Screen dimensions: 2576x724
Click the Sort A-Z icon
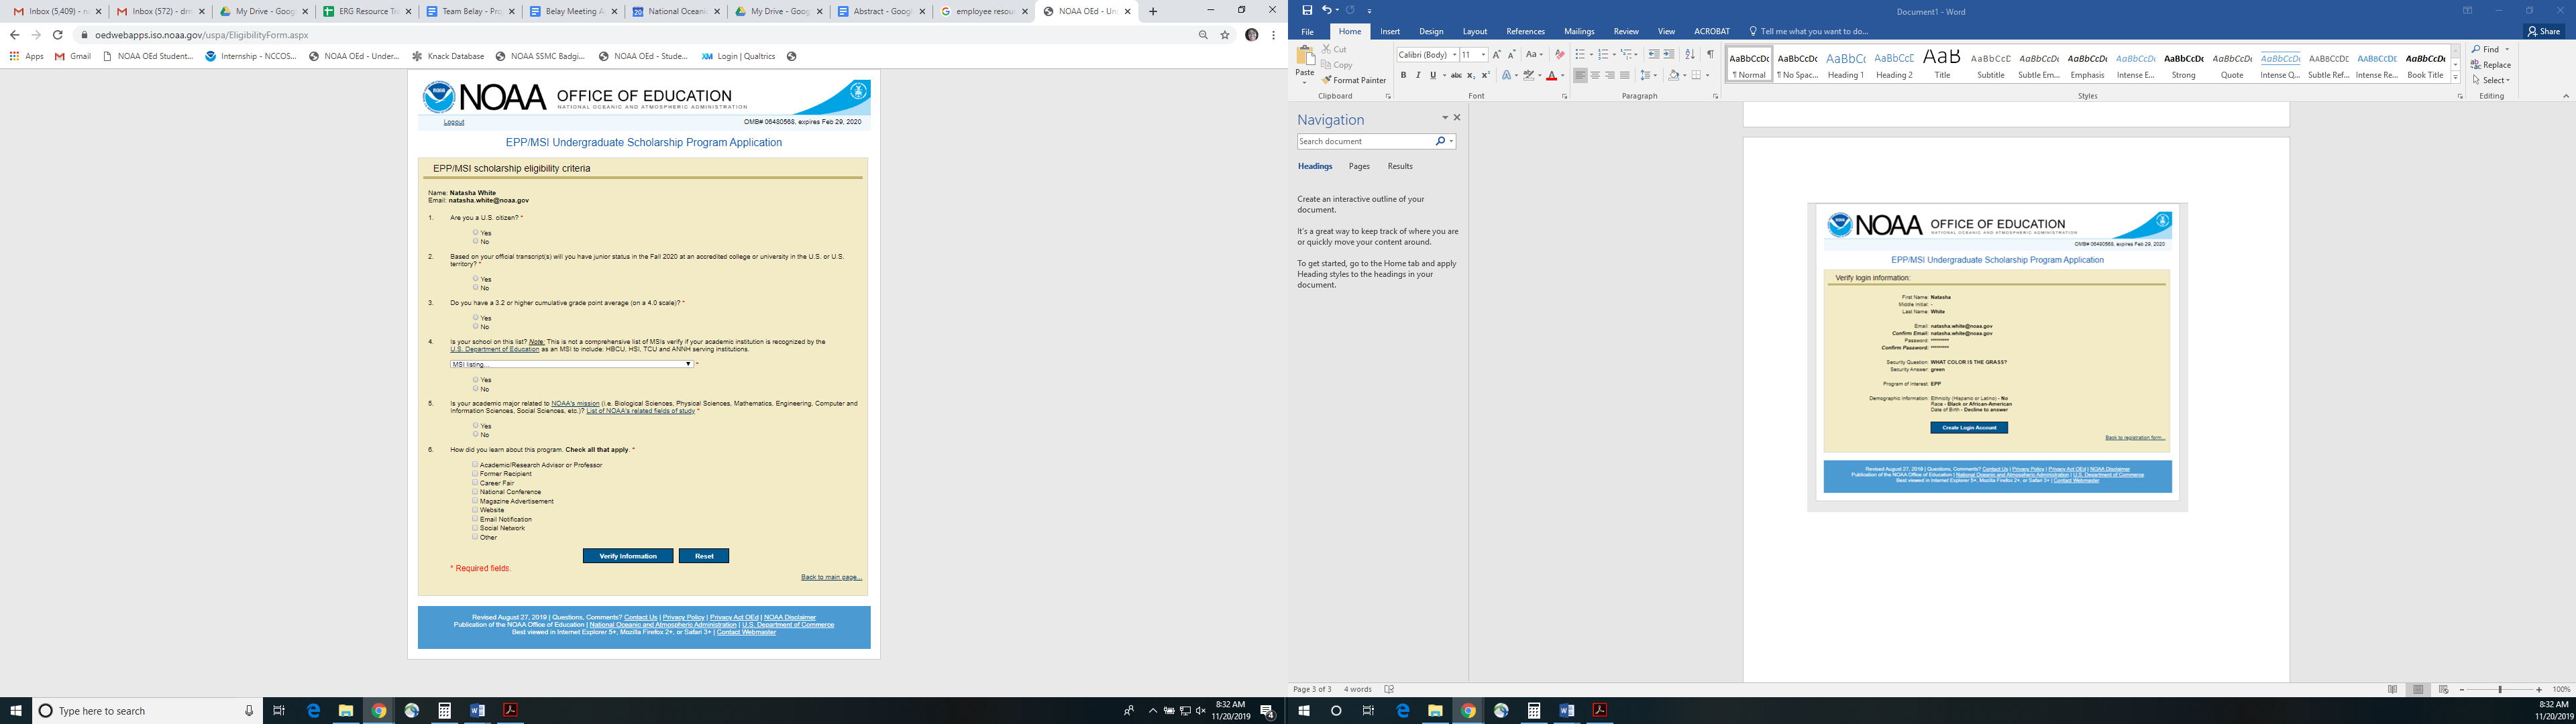[x=1690, y=55]
